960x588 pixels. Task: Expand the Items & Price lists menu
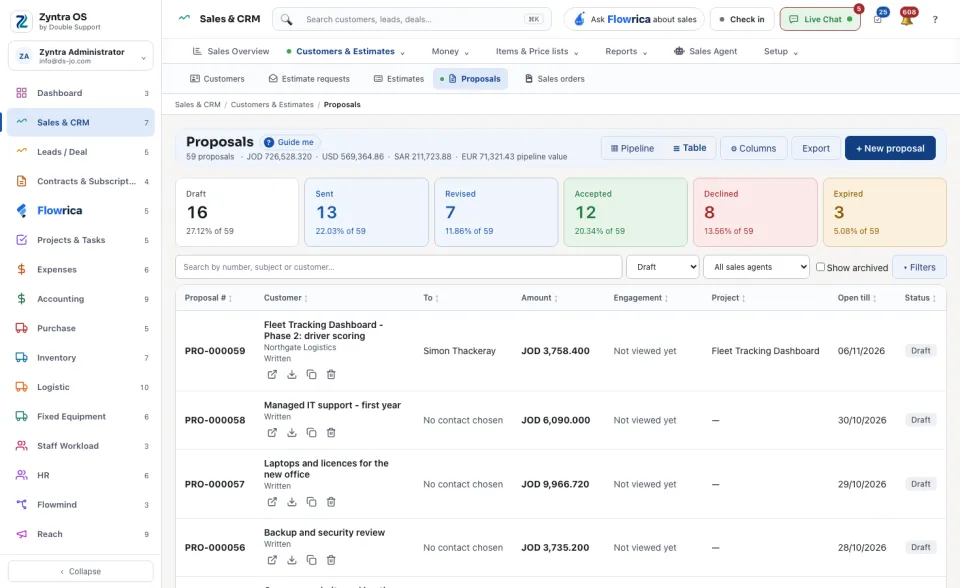(x=537, y=51)
